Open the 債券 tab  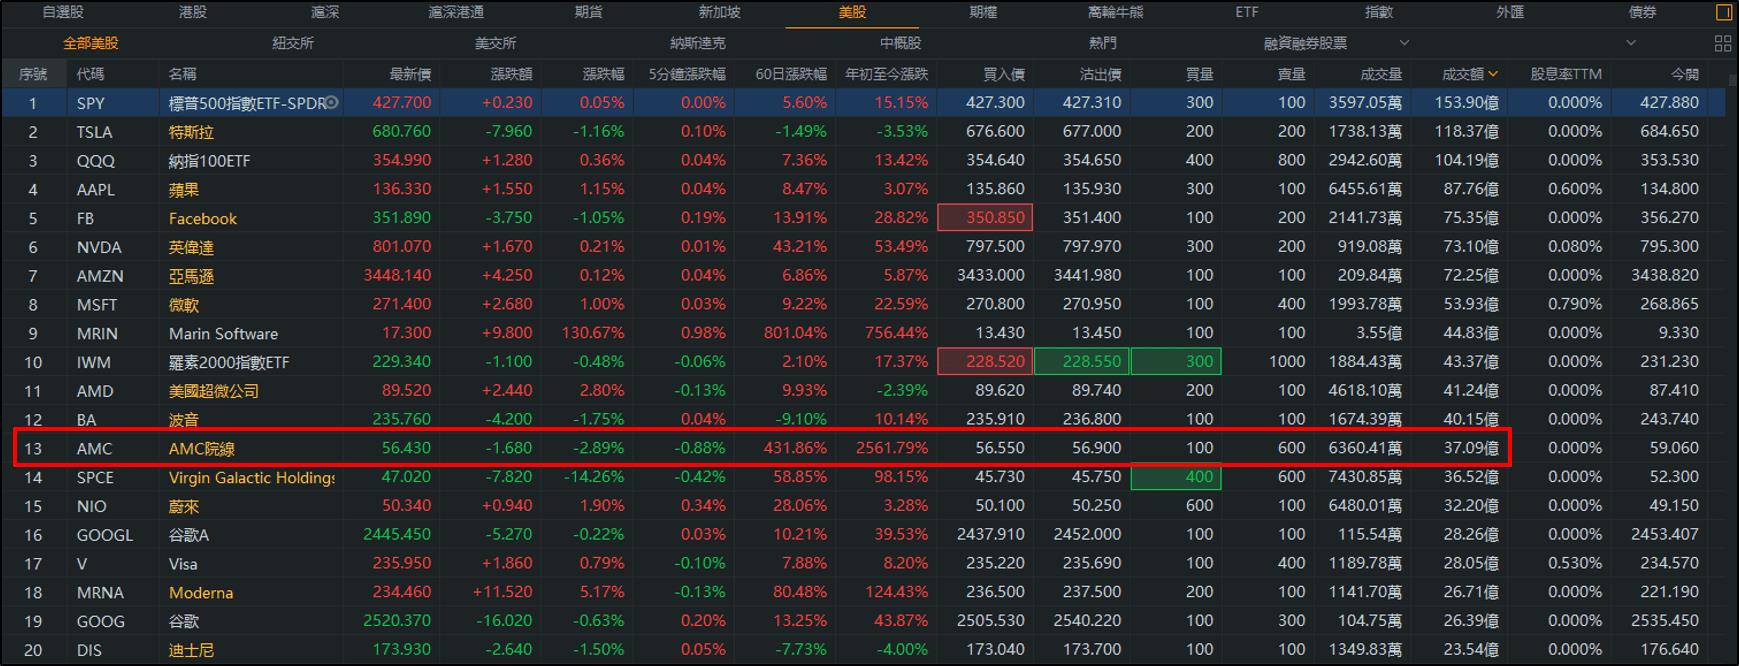click(x=1642, y=12)
